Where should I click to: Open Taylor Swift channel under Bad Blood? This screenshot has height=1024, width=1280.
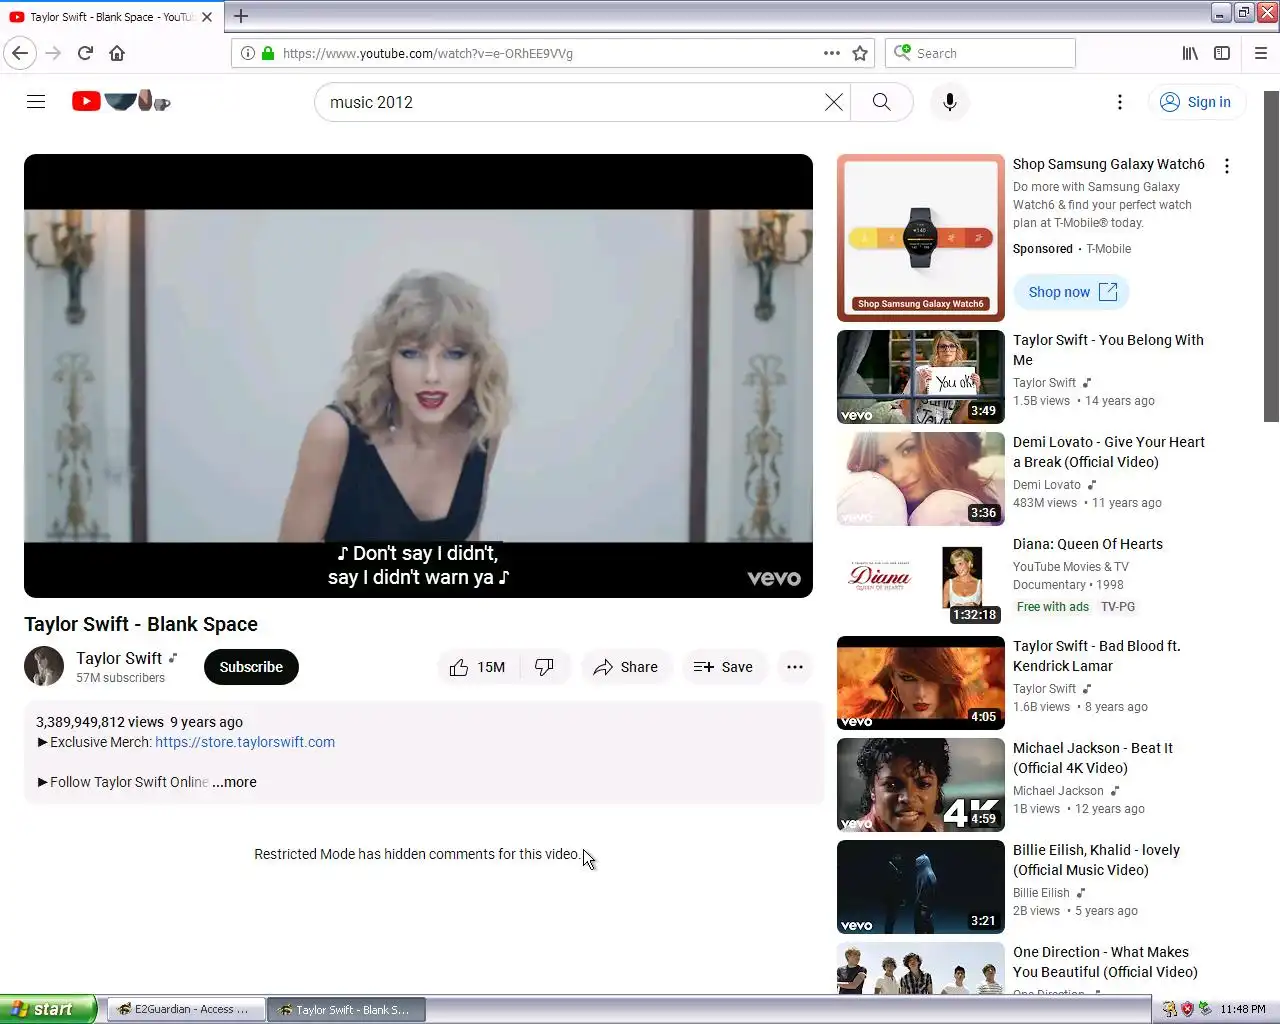[x=1044, y=689]
